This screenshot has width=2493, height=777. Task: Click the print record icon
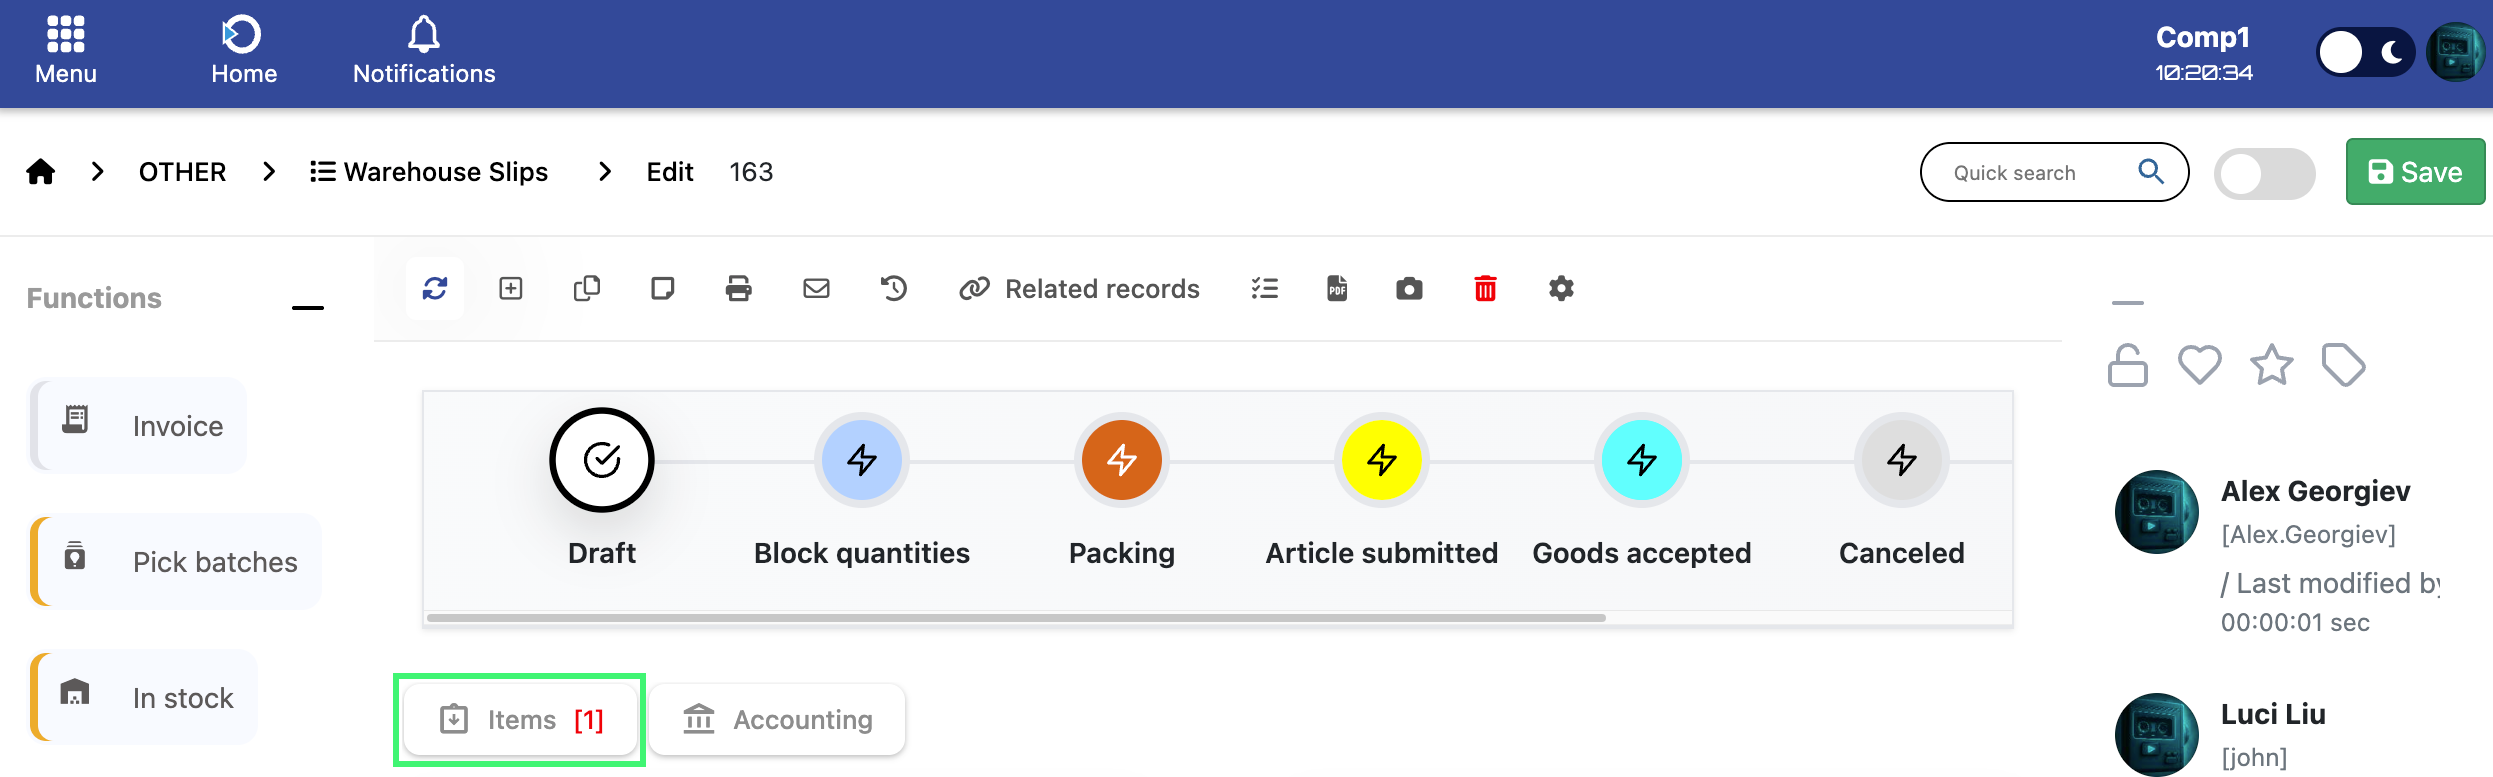tap(738, 289)
